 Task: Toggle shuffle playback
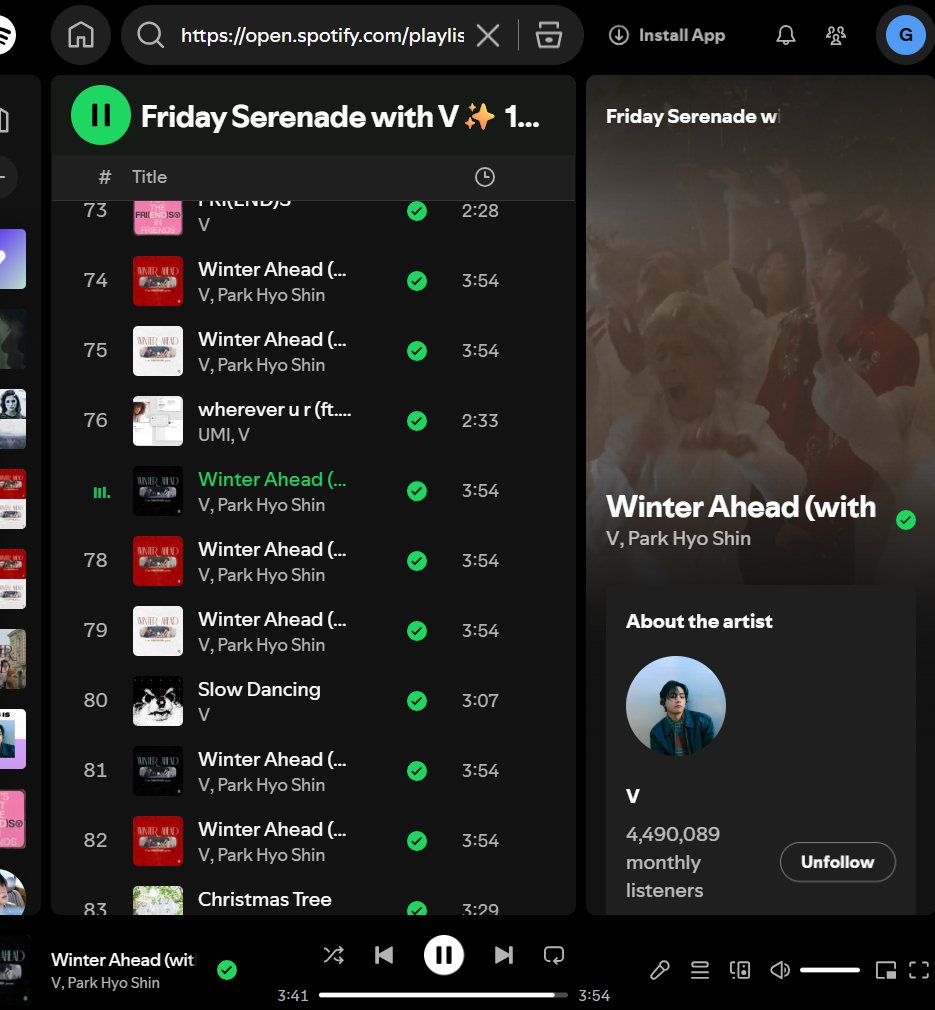[334, 955]
